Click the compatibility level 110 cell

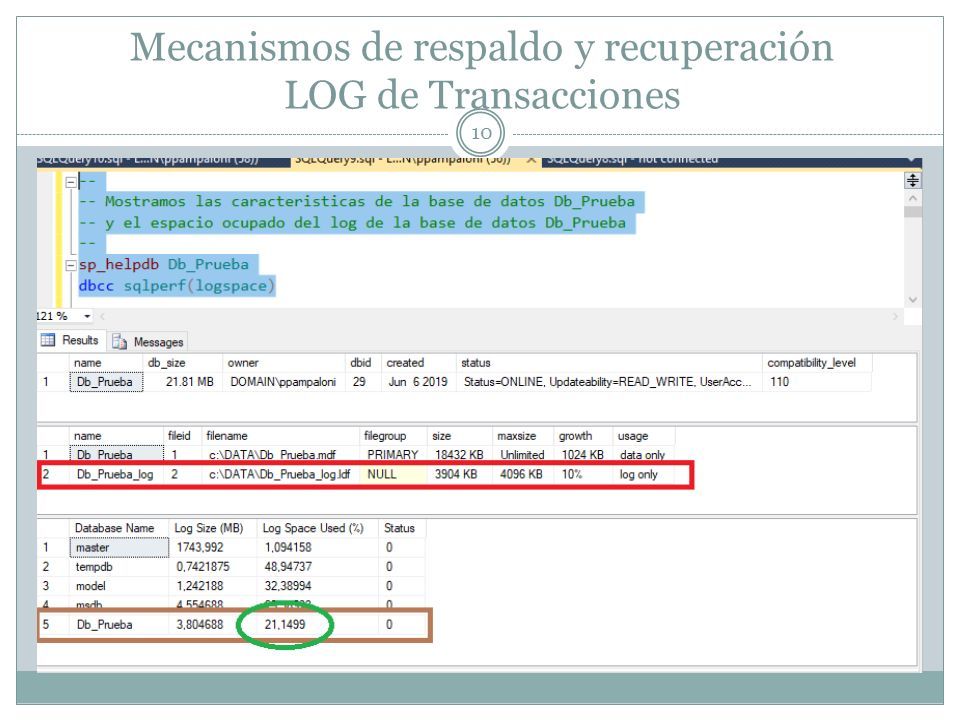coord(817,382)
